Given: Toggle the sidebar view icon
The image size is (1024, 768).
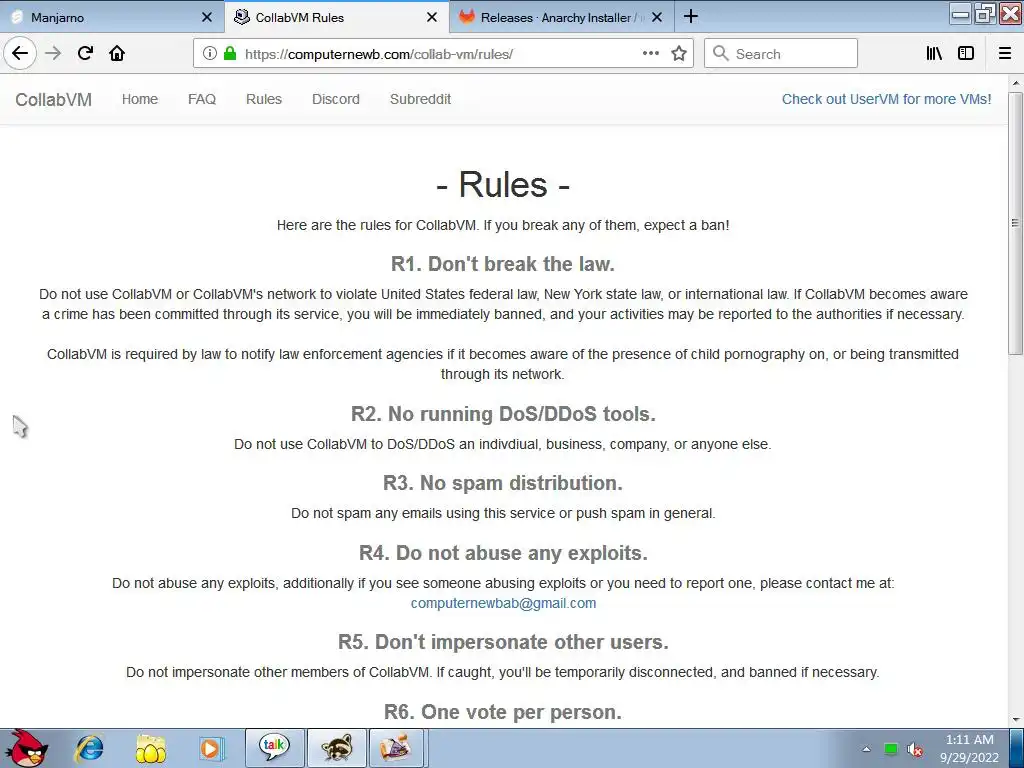Looking at the screenshot, I should tap(966, 54).
